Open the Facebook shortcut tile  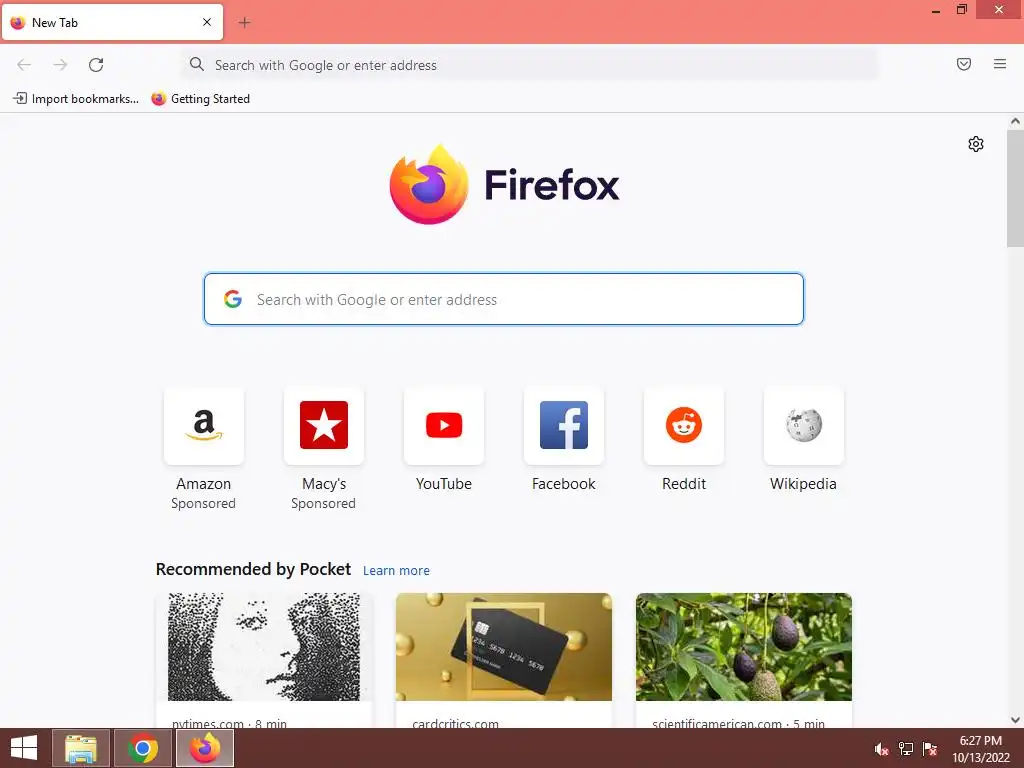point(564,426)
